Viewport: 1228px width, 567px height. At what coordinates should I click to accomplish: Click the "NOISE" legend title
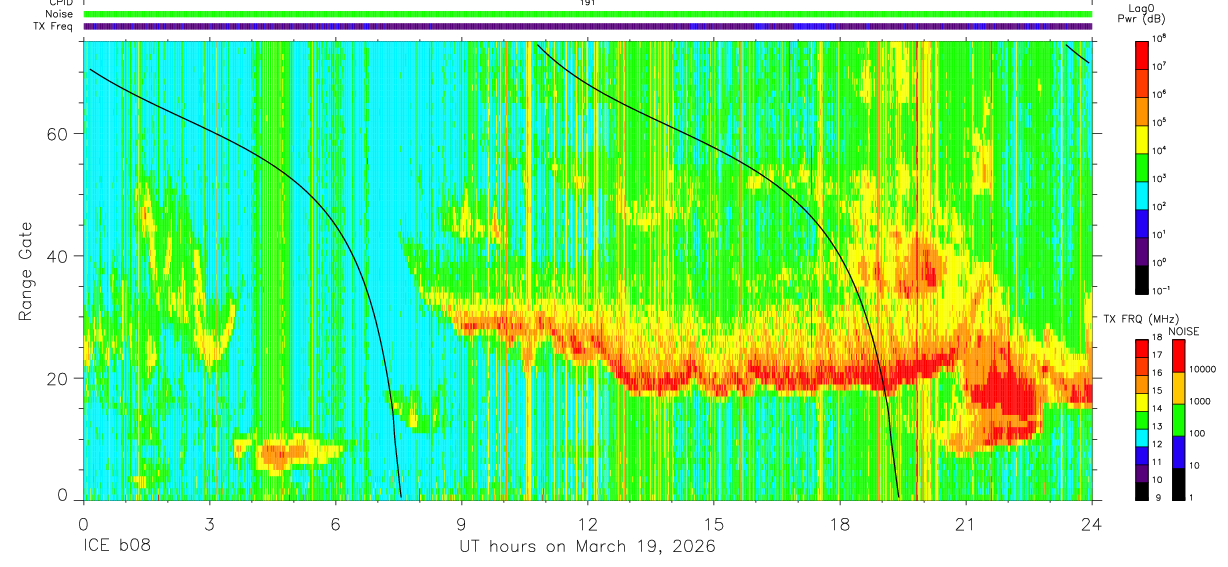point(1183,331)
